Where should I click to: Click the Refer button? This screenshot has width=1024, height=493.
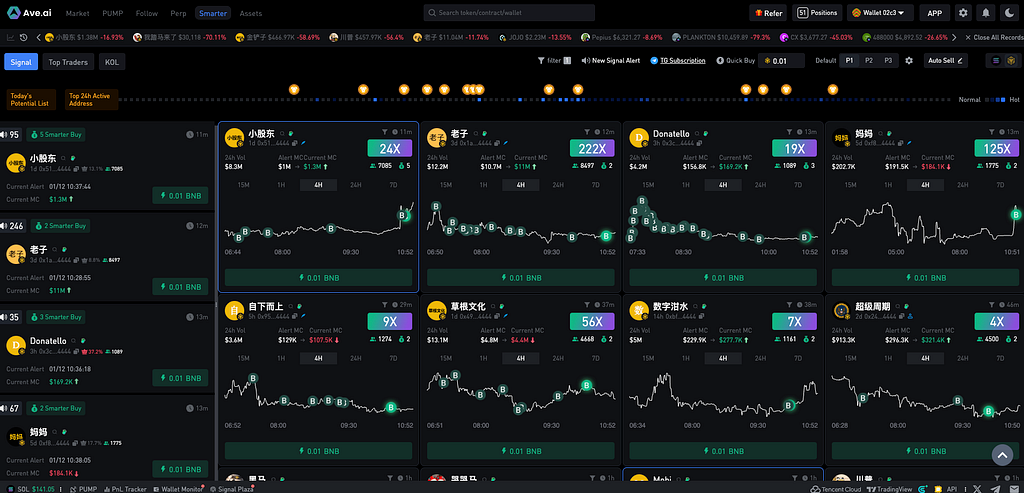coord(768,12)
